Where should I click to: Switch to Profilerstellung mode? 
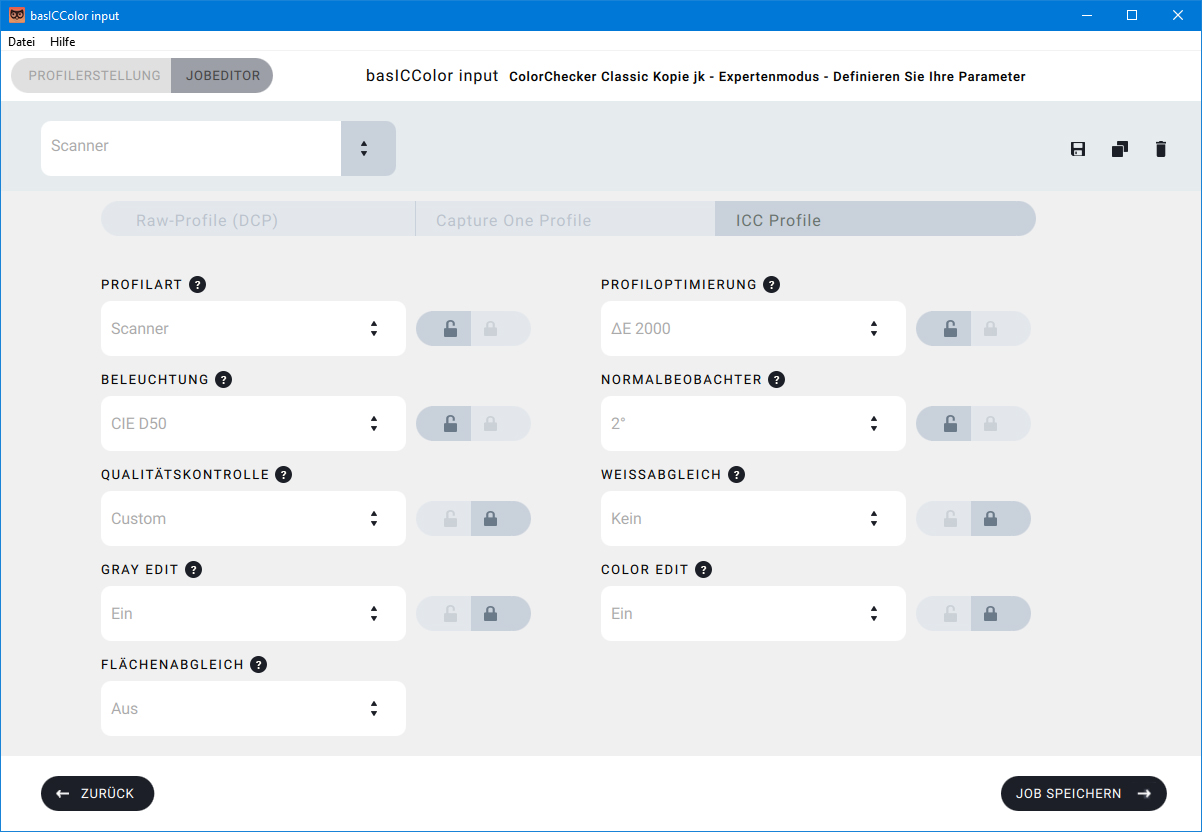coord(94,76)
